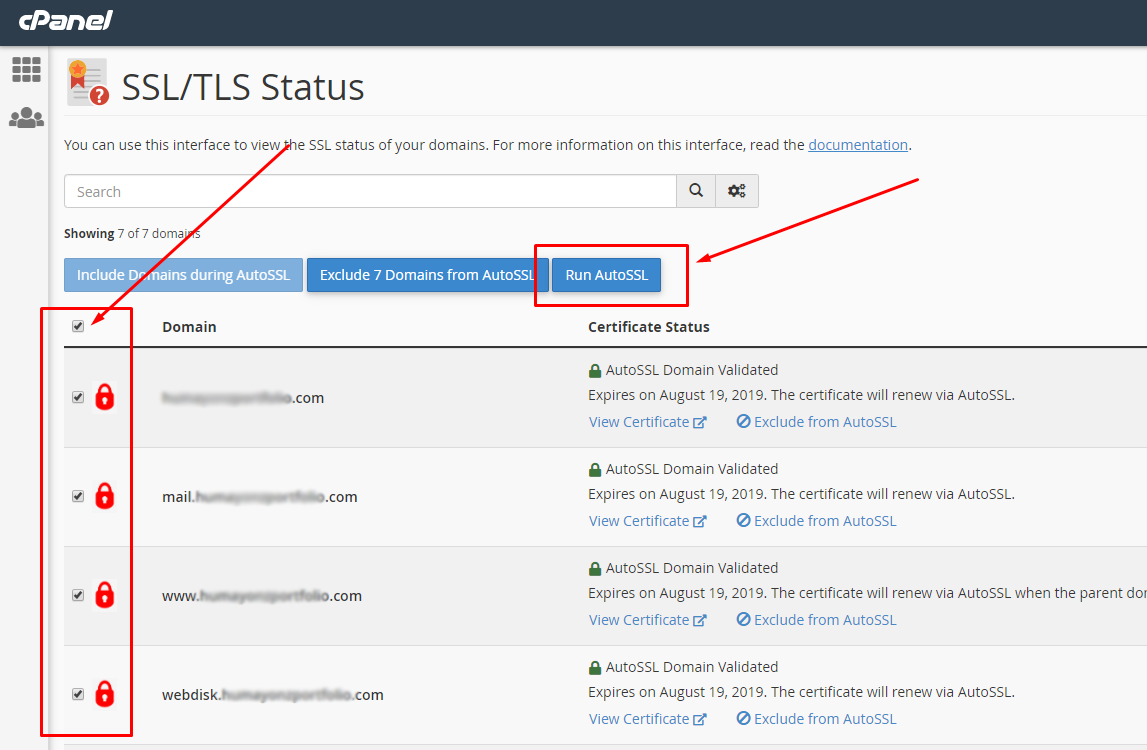Viewport: 1147px width, 750px height.
Task: Click the SSL/TLS Status page heading
Action: tap(243, 87)
